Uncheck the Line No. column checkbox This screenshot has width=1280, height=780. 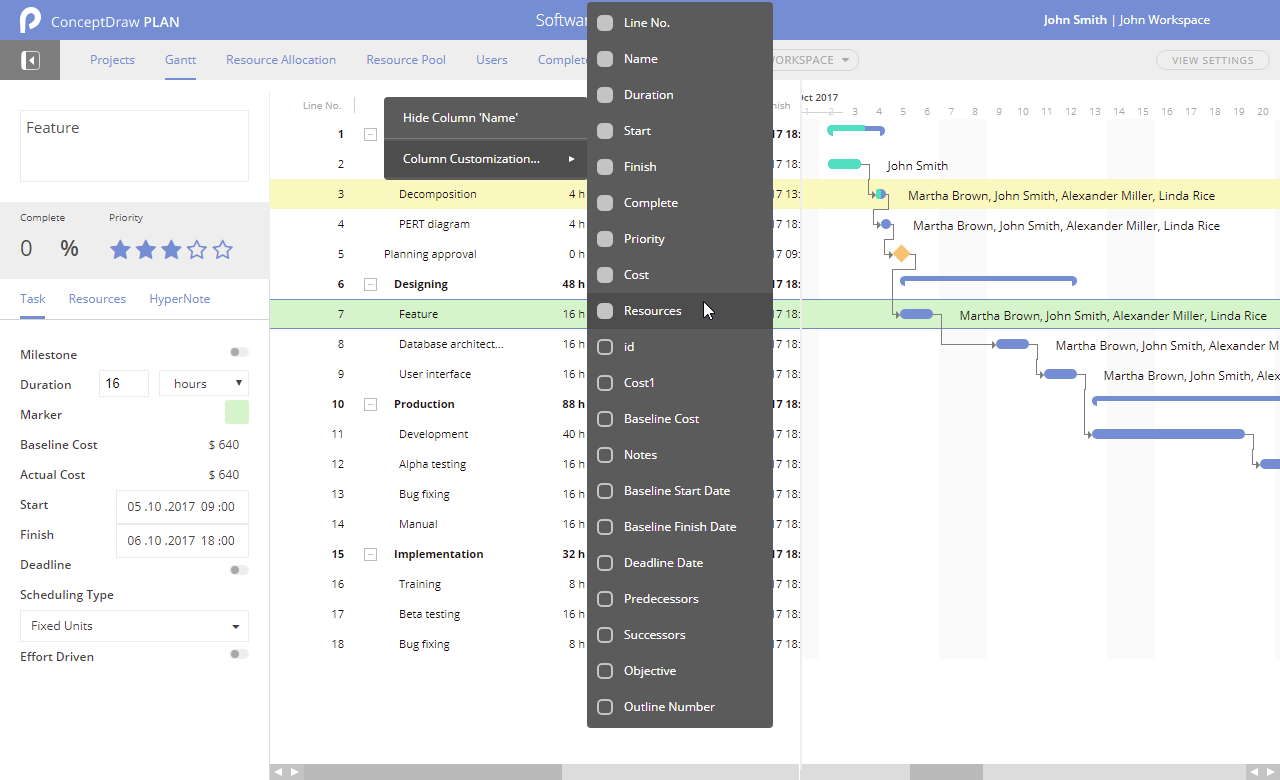tap(605, 23)
